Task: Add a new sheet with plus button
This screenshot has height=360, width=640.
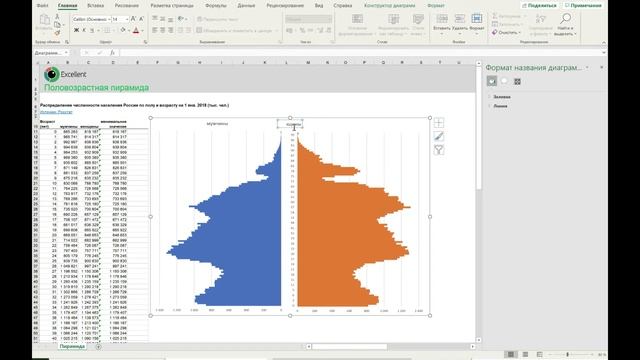Action: click(98, 347)
